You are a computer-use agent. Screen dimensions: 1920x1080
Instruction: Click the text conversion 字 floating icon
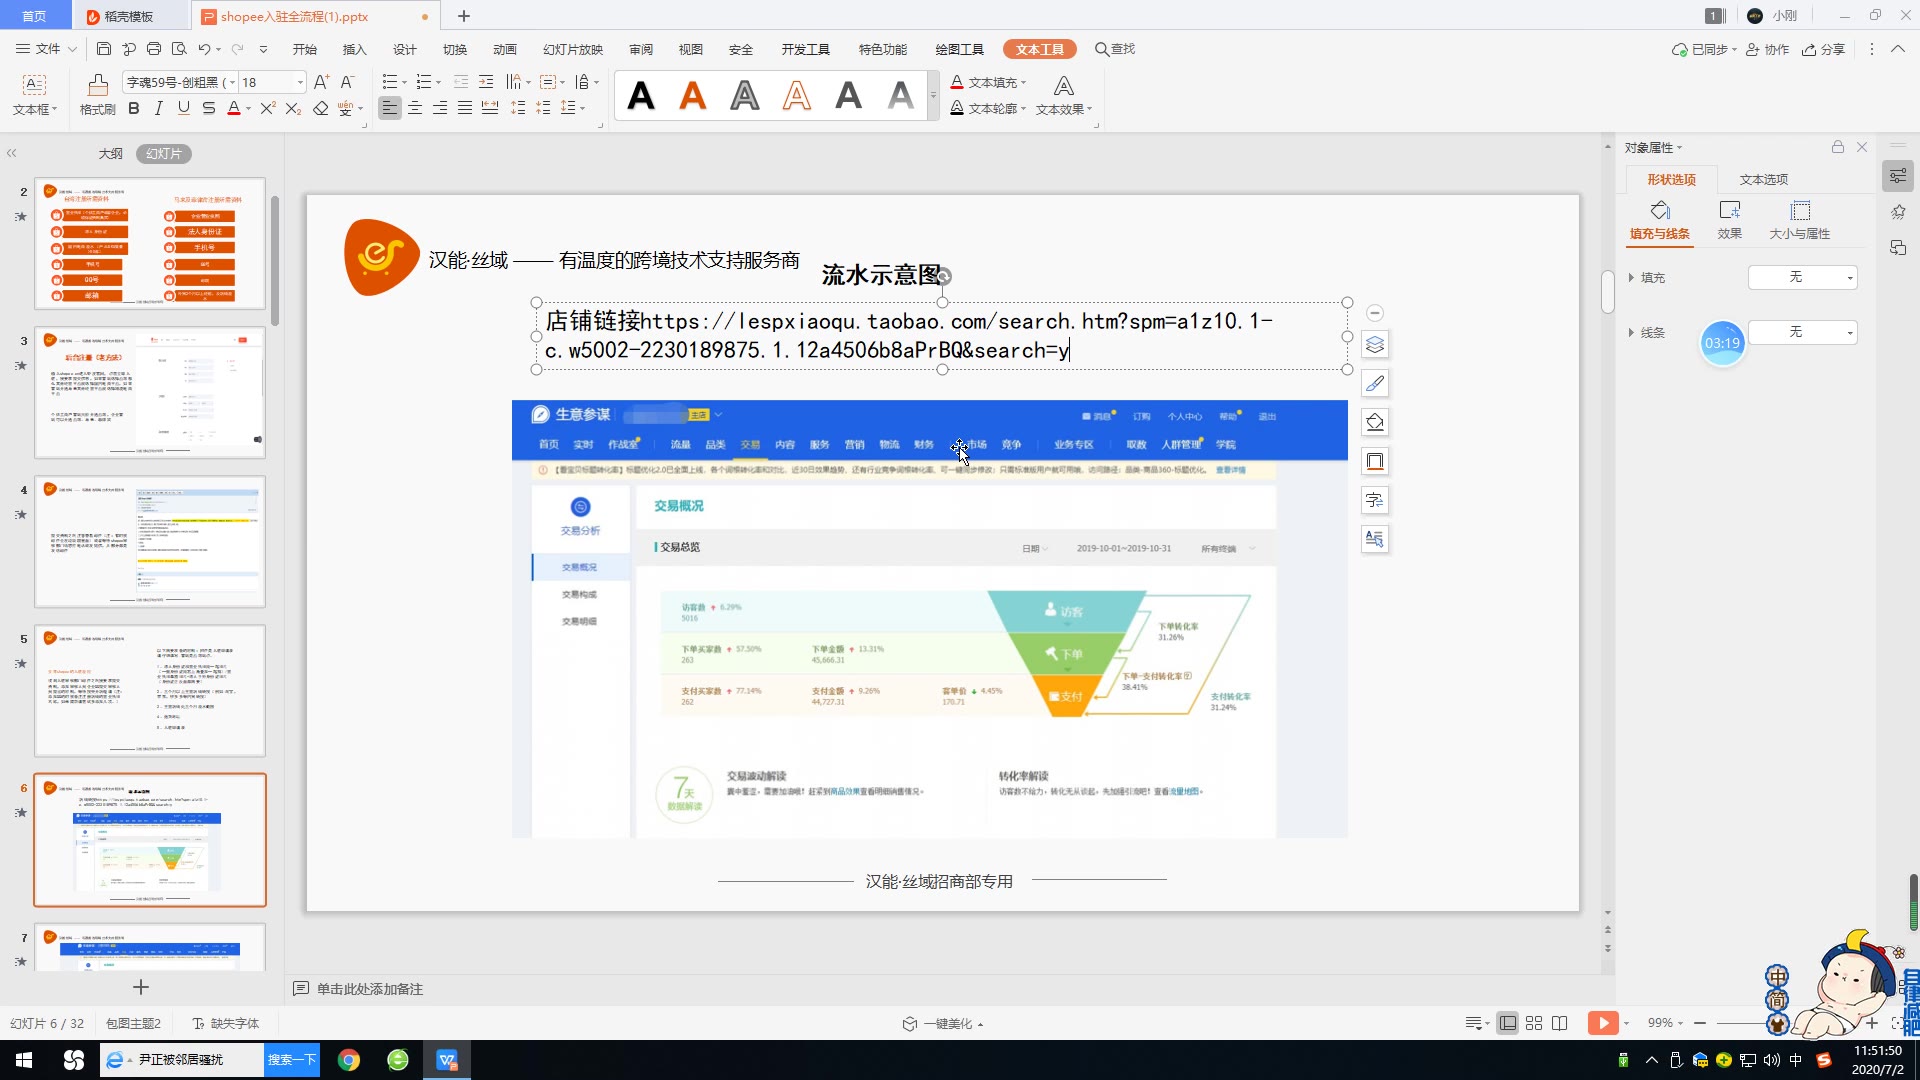(1375, 500)
